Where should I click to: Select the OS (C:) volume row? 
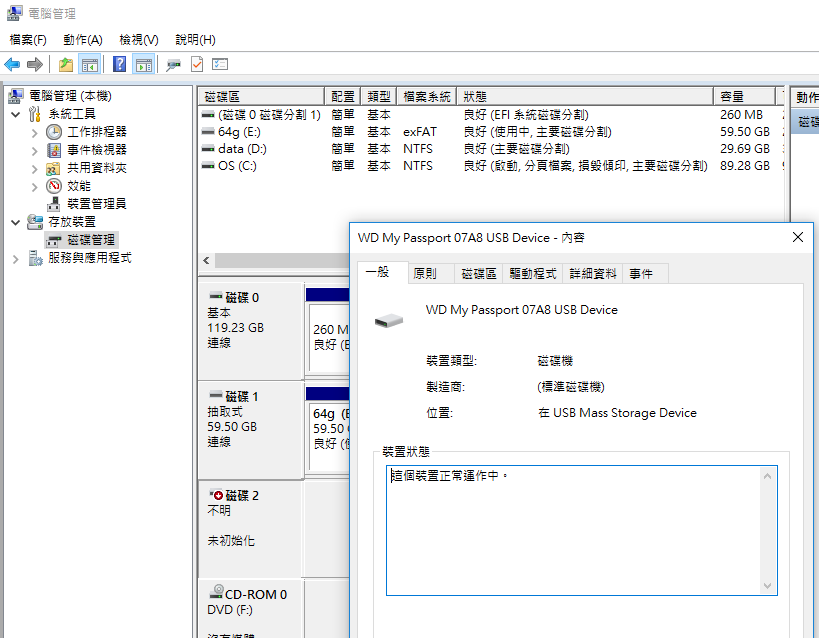[x=491, y=166]
